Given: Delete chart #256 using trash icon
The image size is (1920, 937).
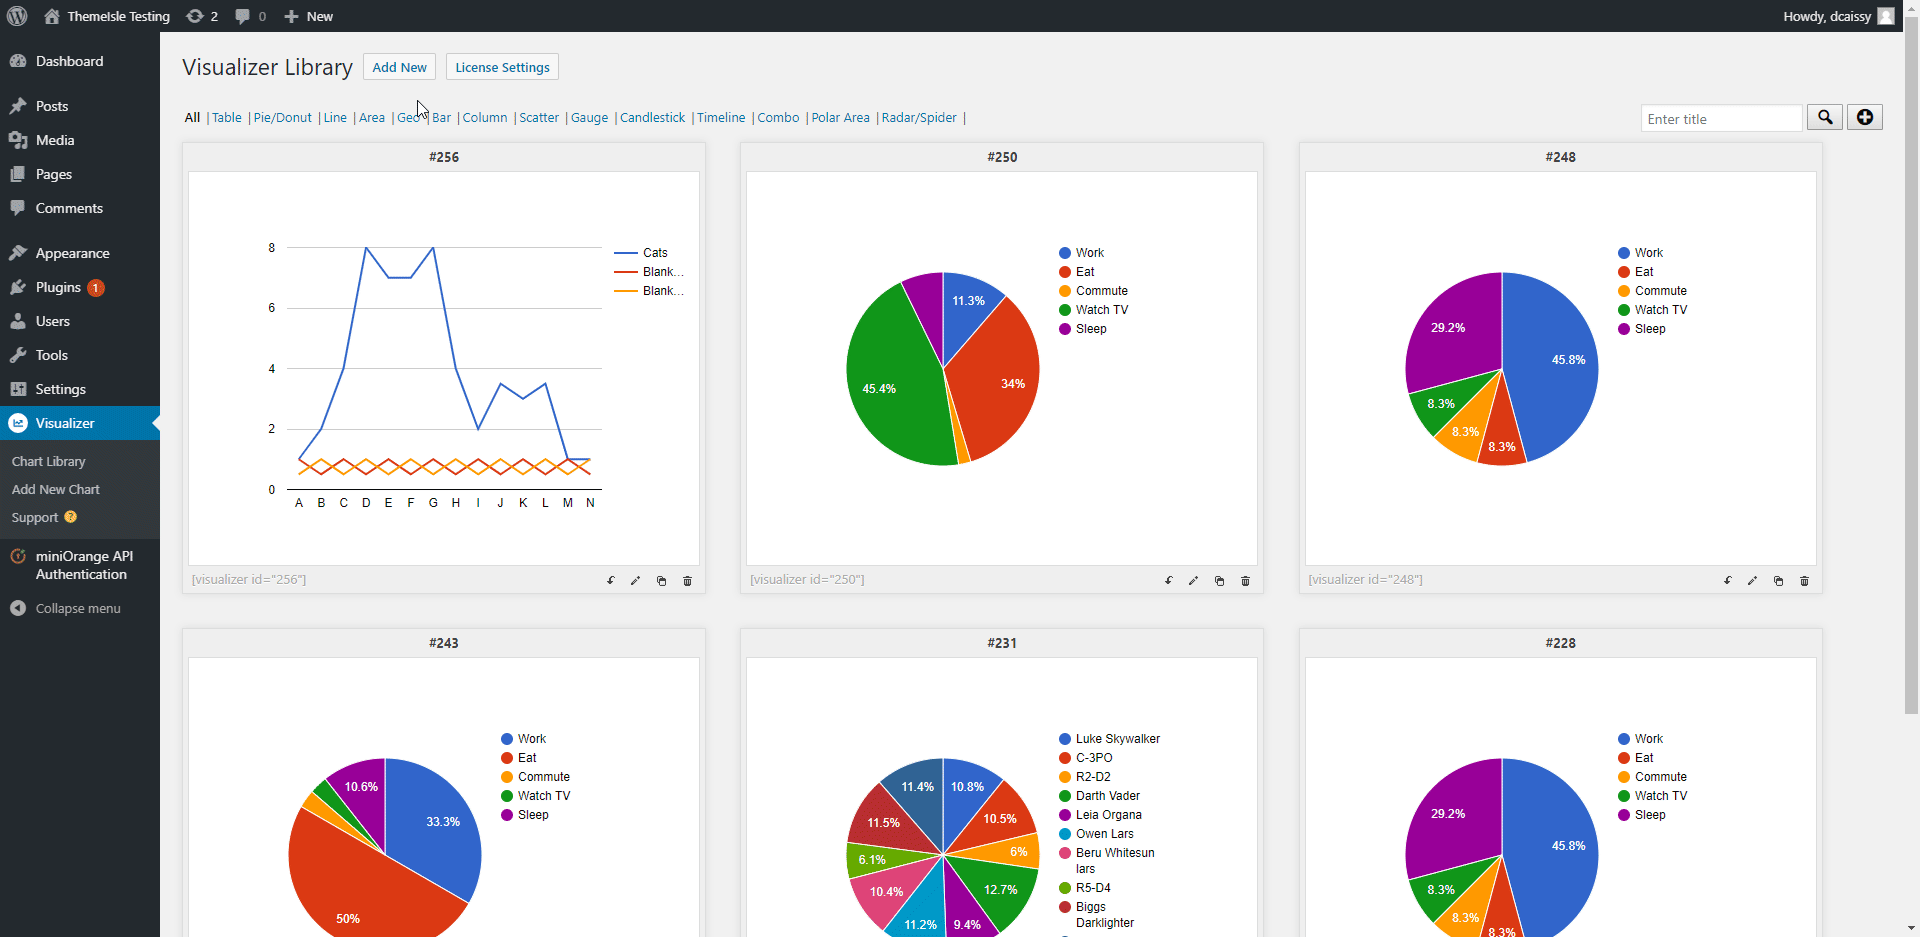Looking at the screenshot, I should (x=687, y=581).
